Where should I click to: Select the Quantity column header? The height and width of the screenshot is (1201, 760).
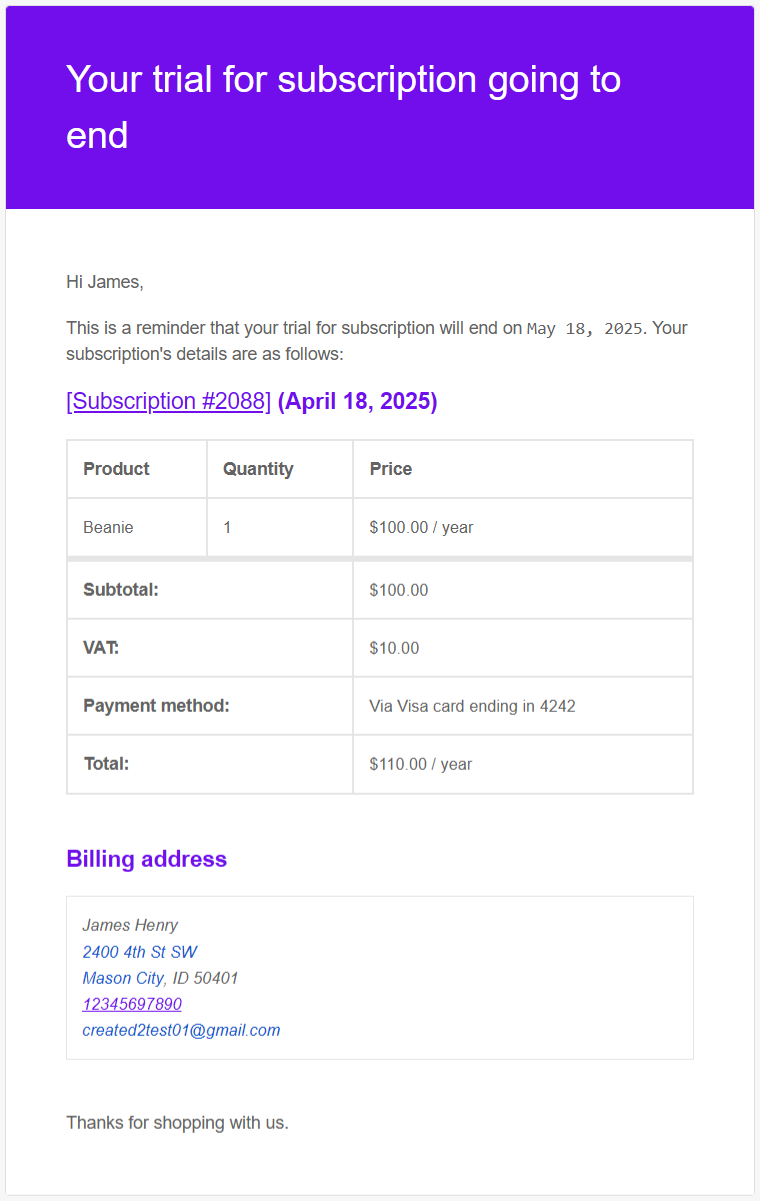click(258, 469)
